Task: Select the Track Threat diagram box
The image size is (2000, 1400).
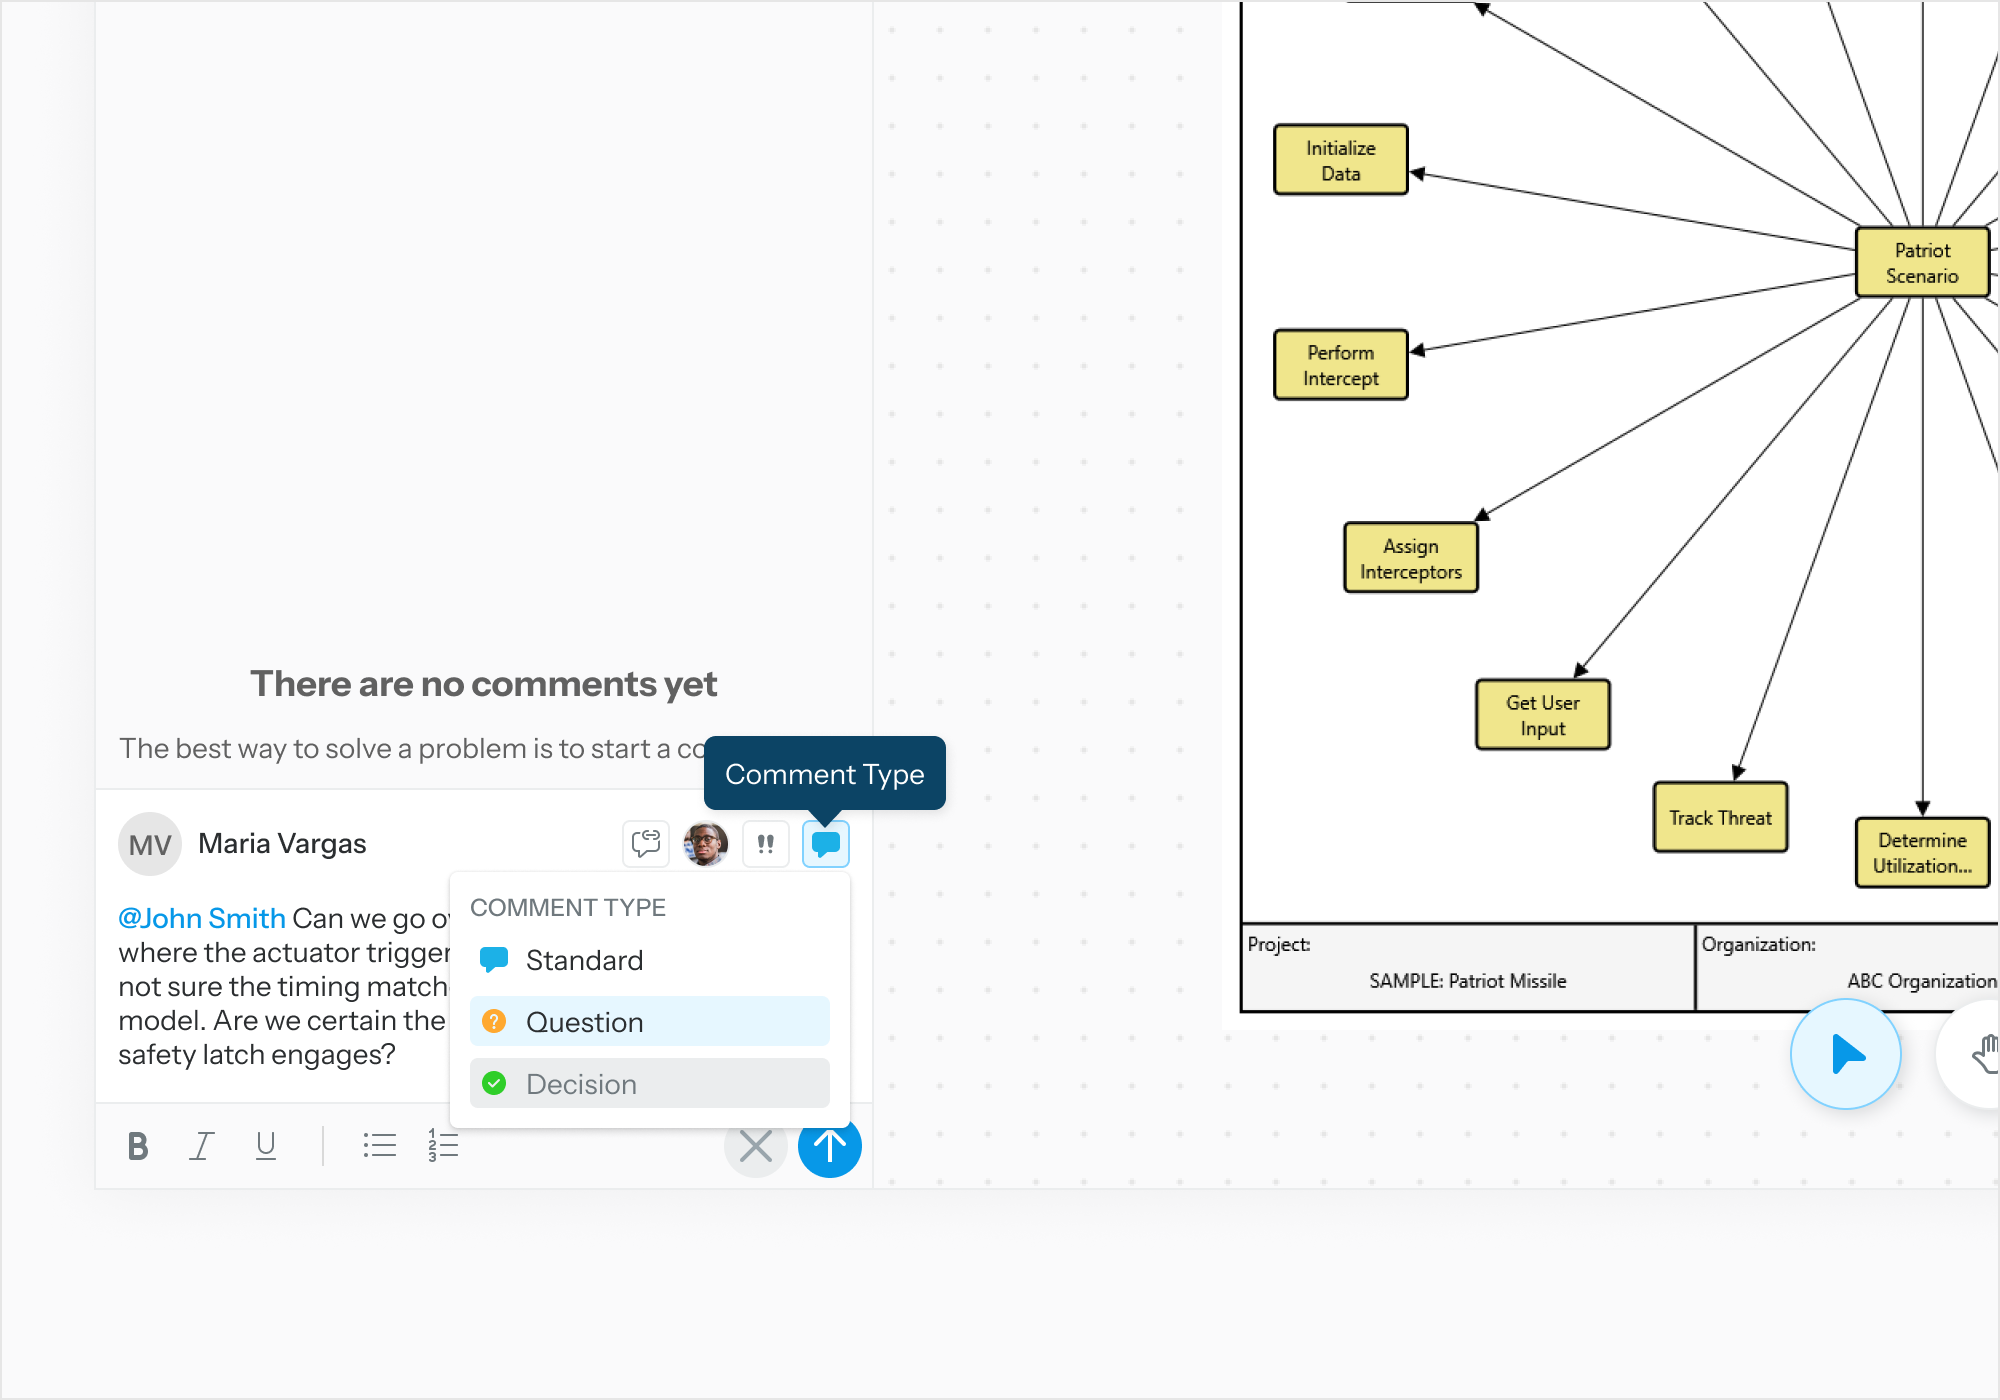Action: (1720, 818)
